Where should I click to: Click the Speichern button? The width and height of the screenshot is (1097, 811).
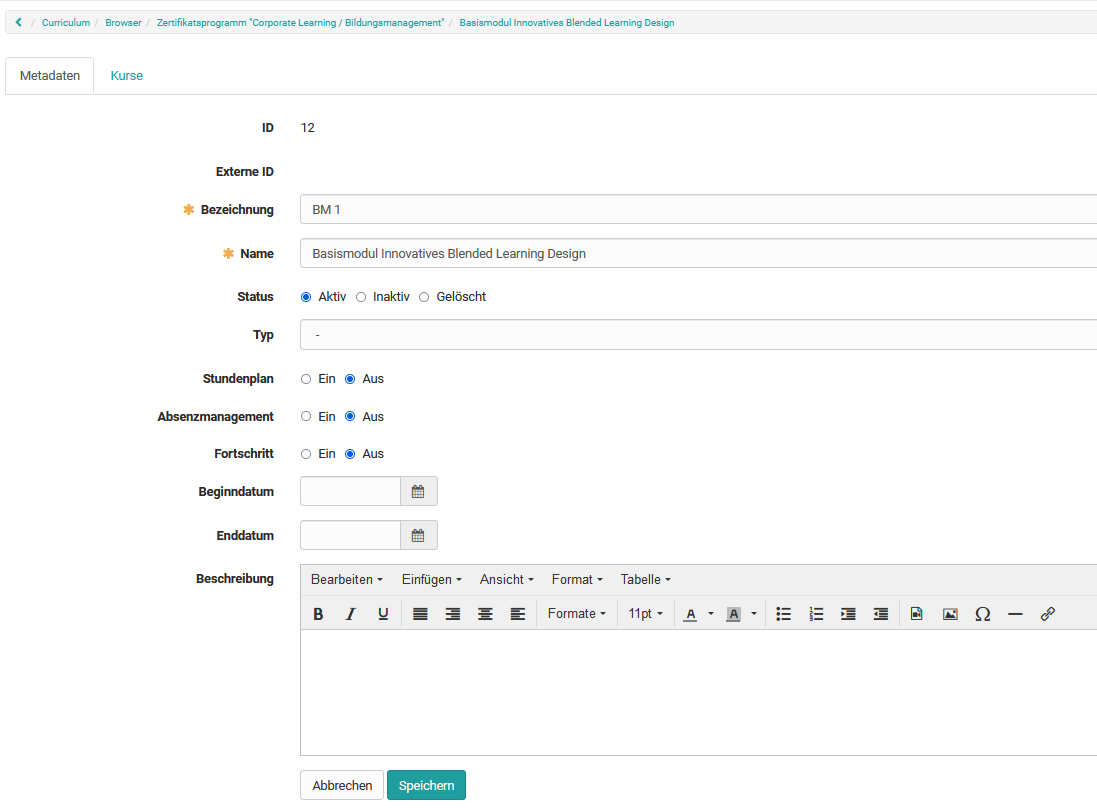pos(426,785)
